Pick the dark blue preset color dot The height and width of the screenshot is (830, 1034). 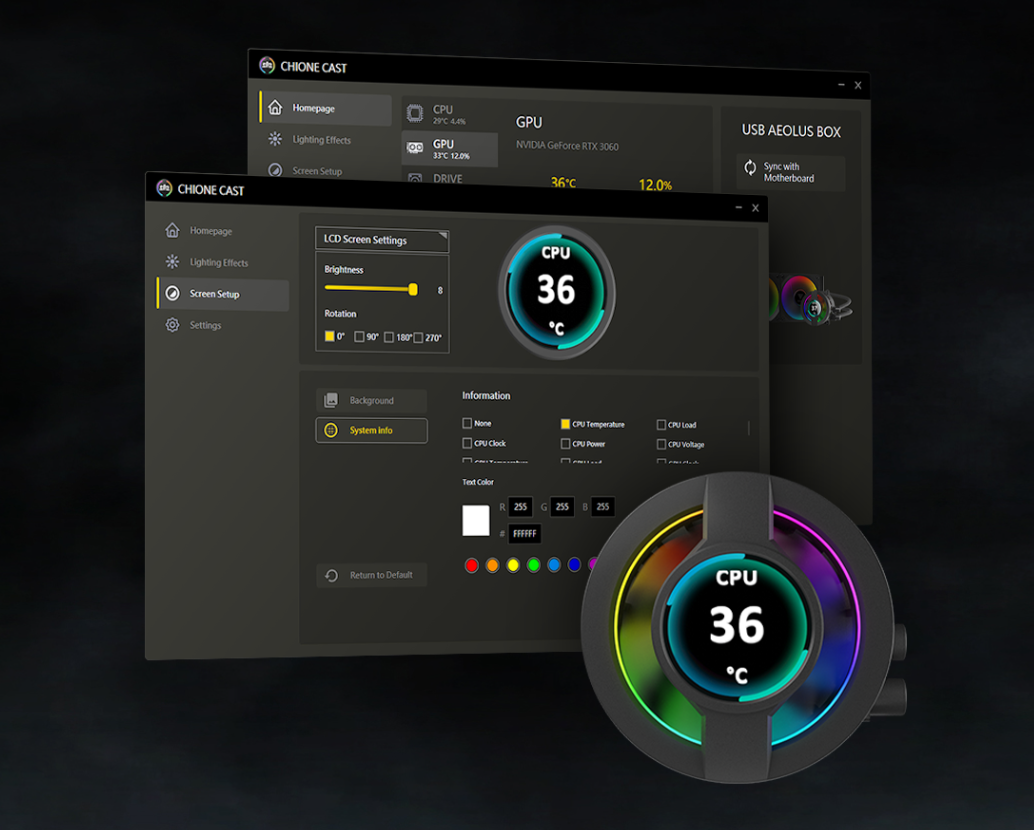pos(574,564)
